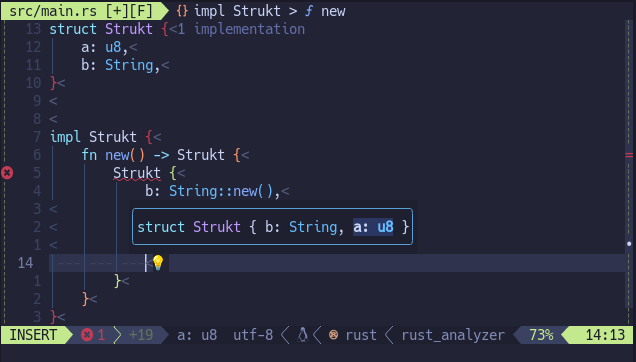The height and width of the screenshot is (362, 636).
Task: Click the rust_analyzer LSP label
Action: (453, 335)
